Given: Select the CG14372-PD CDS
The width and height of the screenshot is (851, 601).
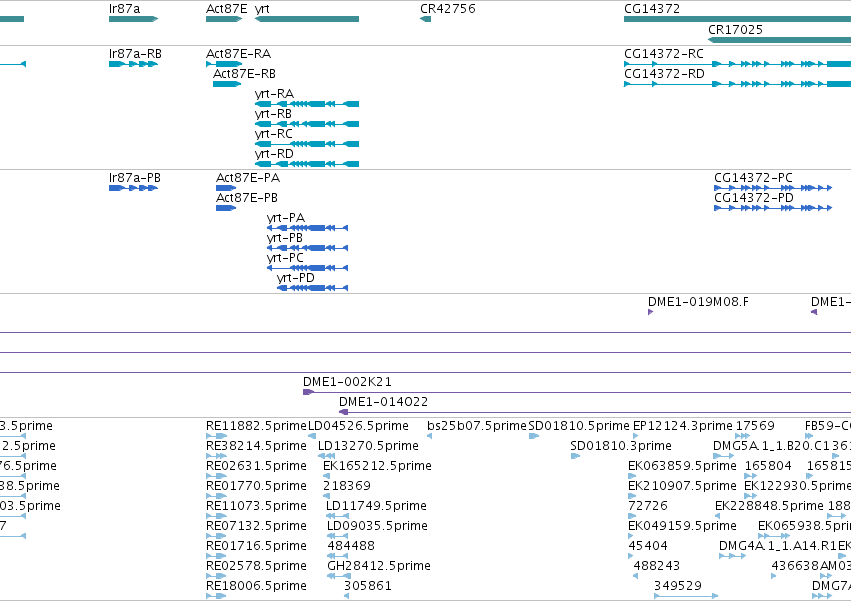Looking at the screenshot, I should (x=773, y=208).
